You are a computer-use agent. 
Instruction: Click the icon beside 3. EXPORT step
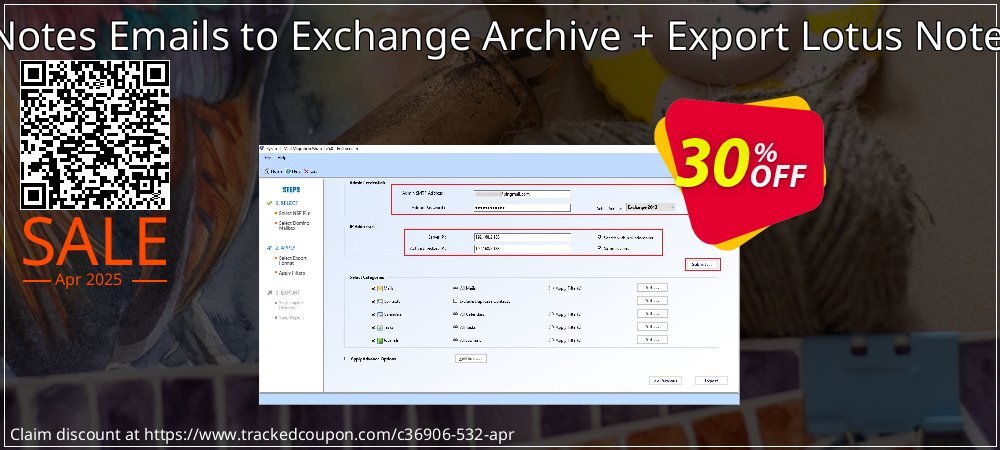coord(270,293)
